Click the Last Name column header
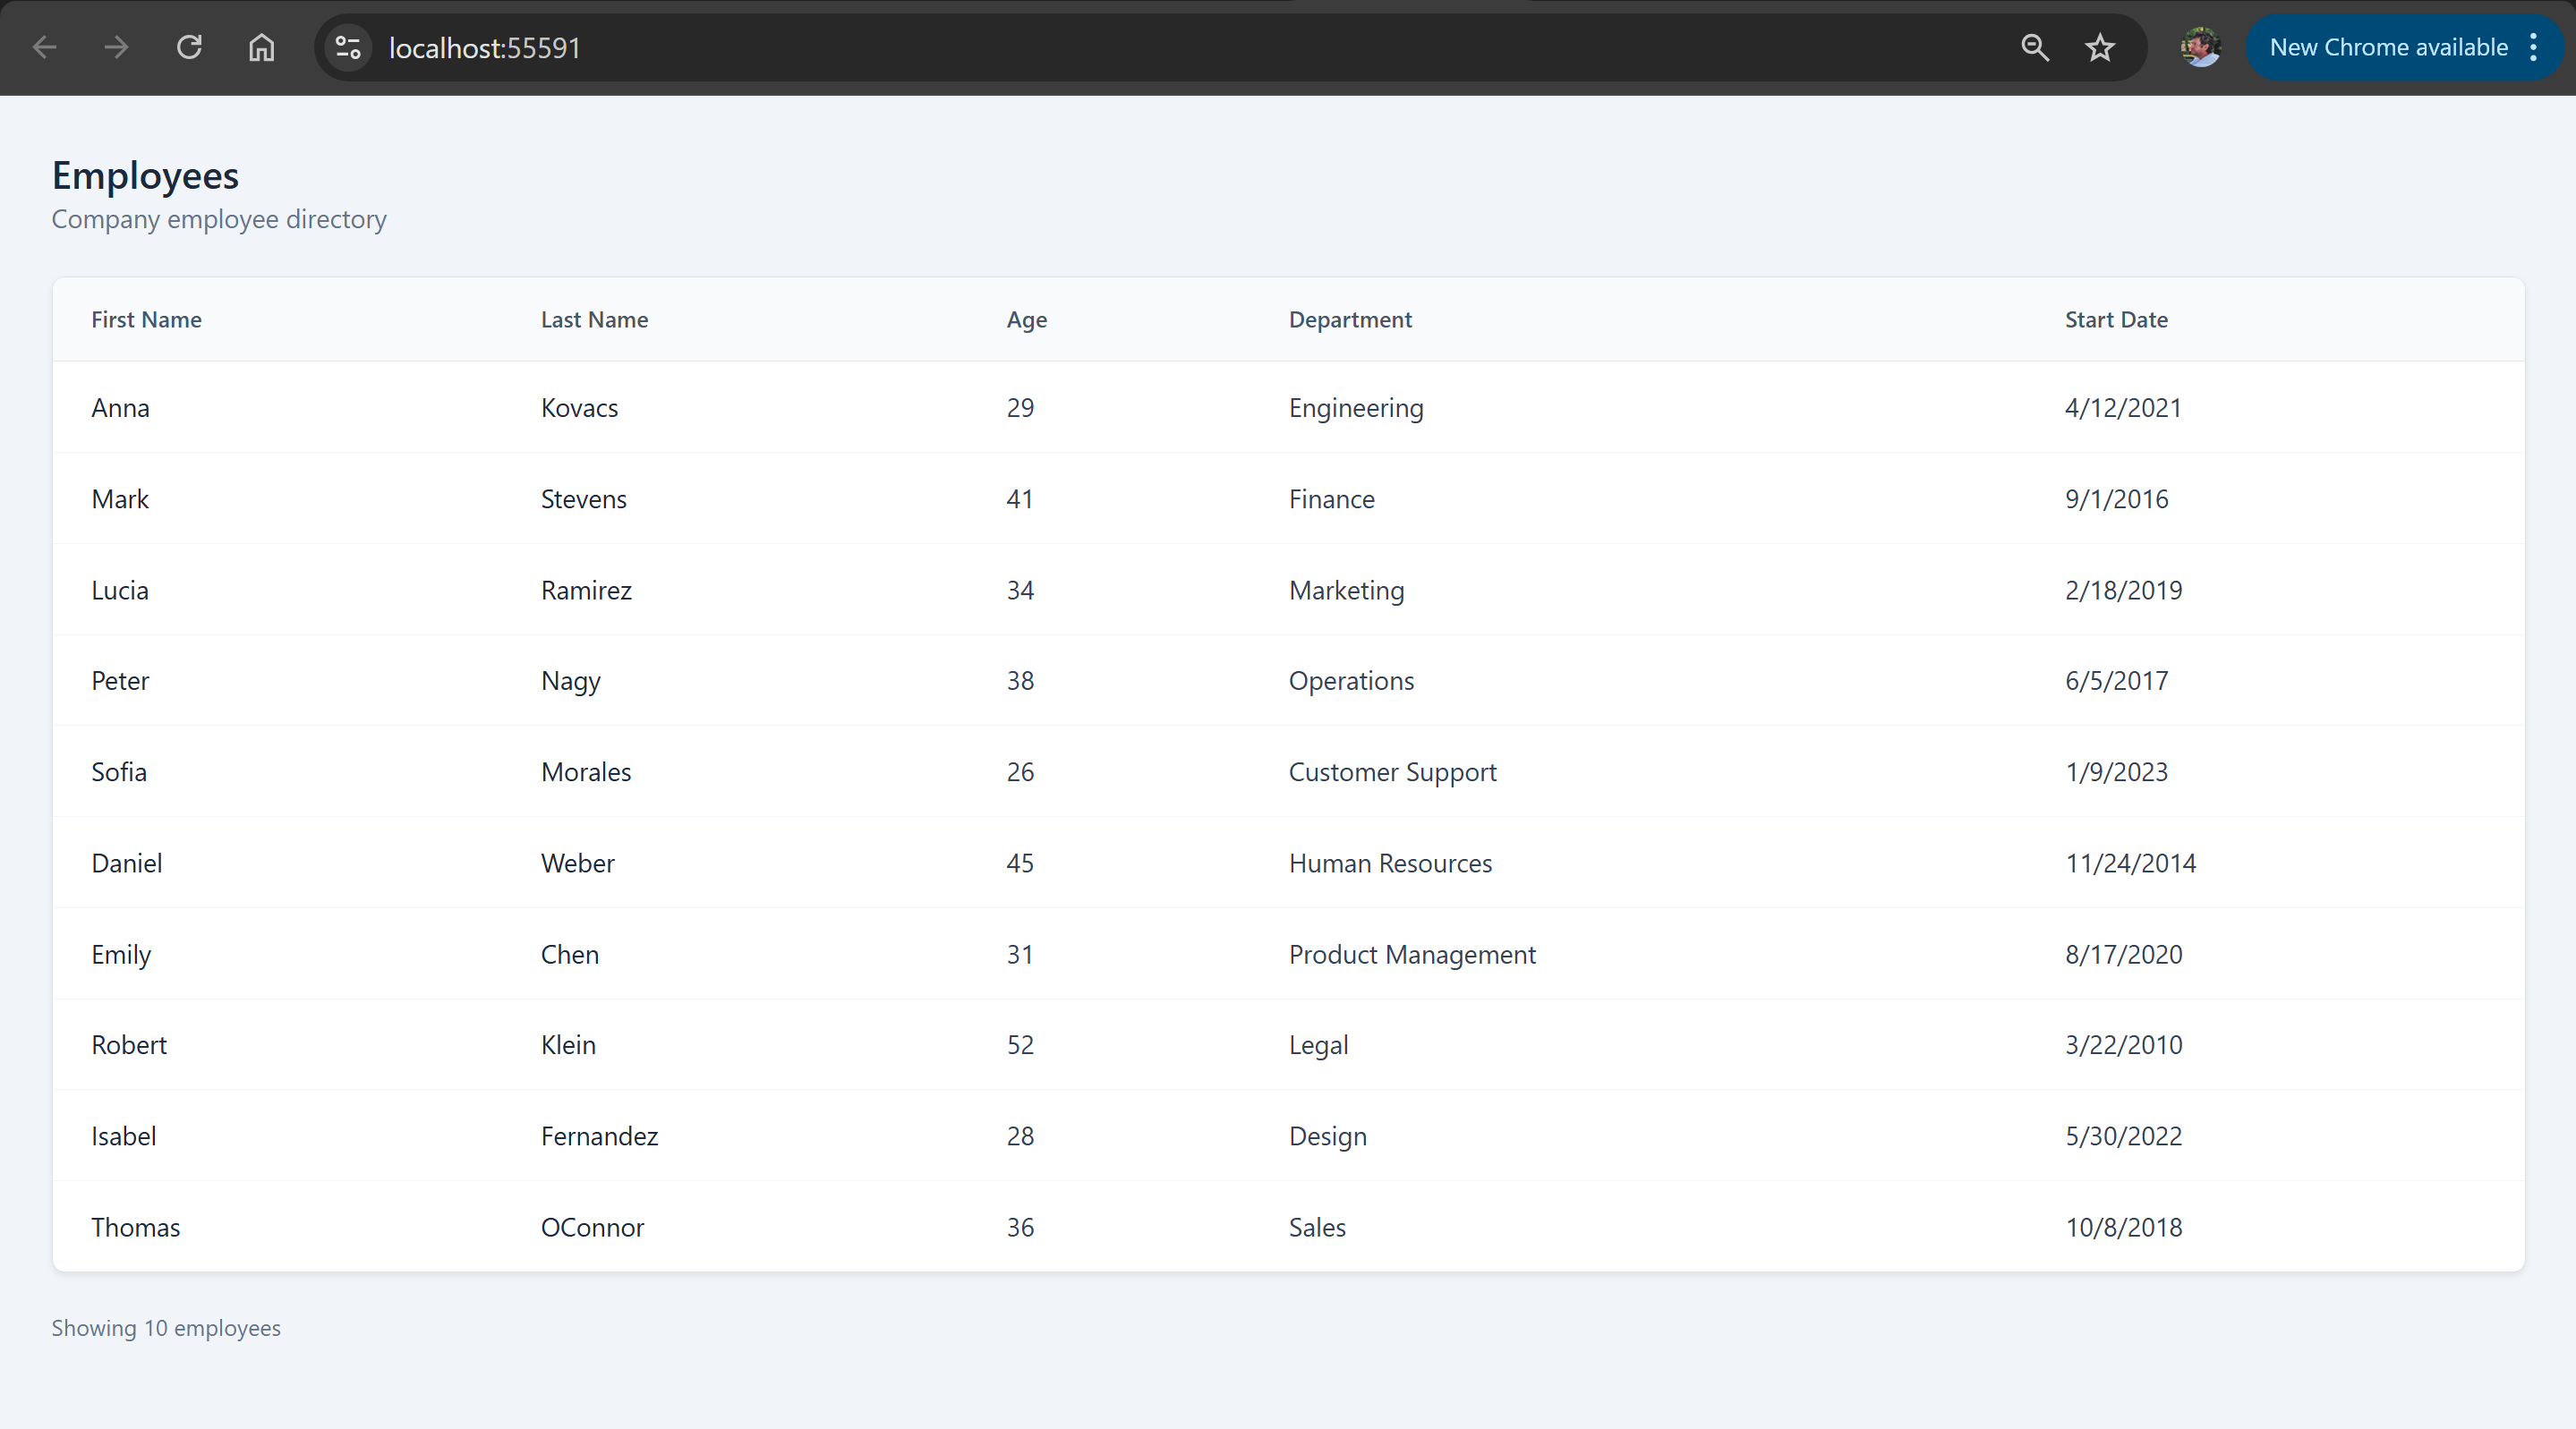Screen dimensions: 2576x1429 coord(594,320)
